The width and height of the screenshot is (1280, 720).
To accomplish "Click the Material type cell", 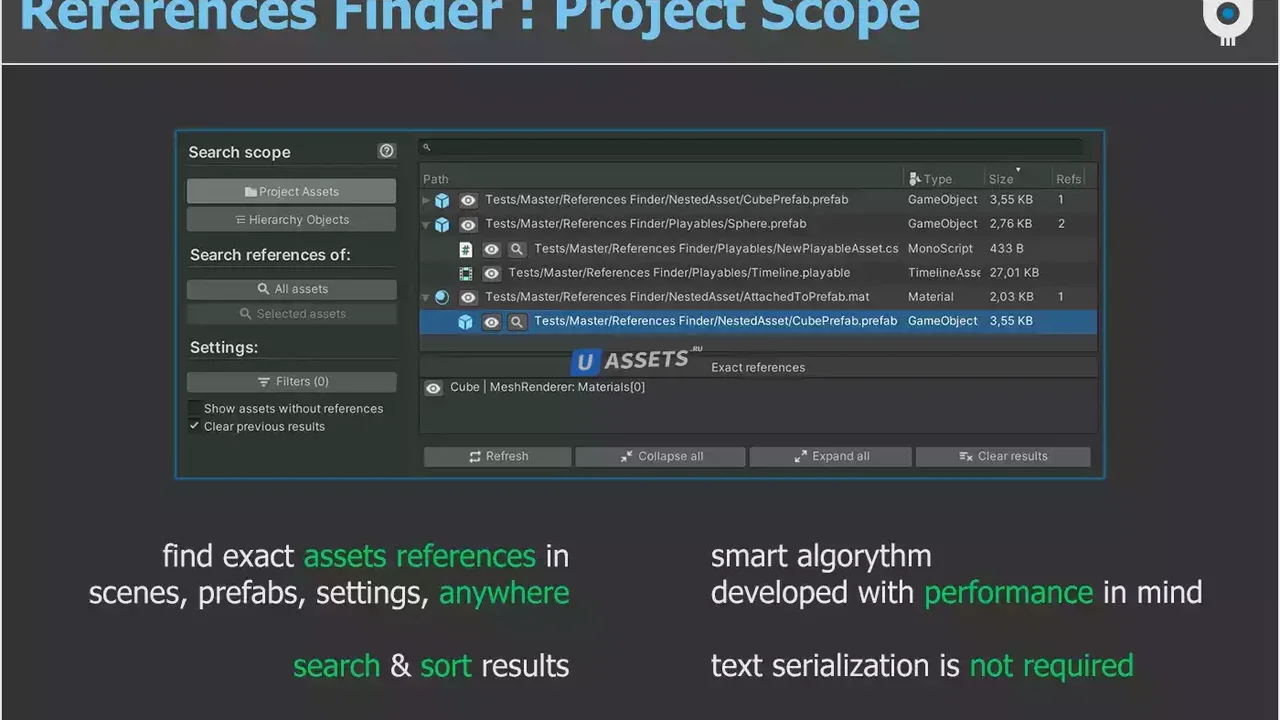I will click(931, 297).
